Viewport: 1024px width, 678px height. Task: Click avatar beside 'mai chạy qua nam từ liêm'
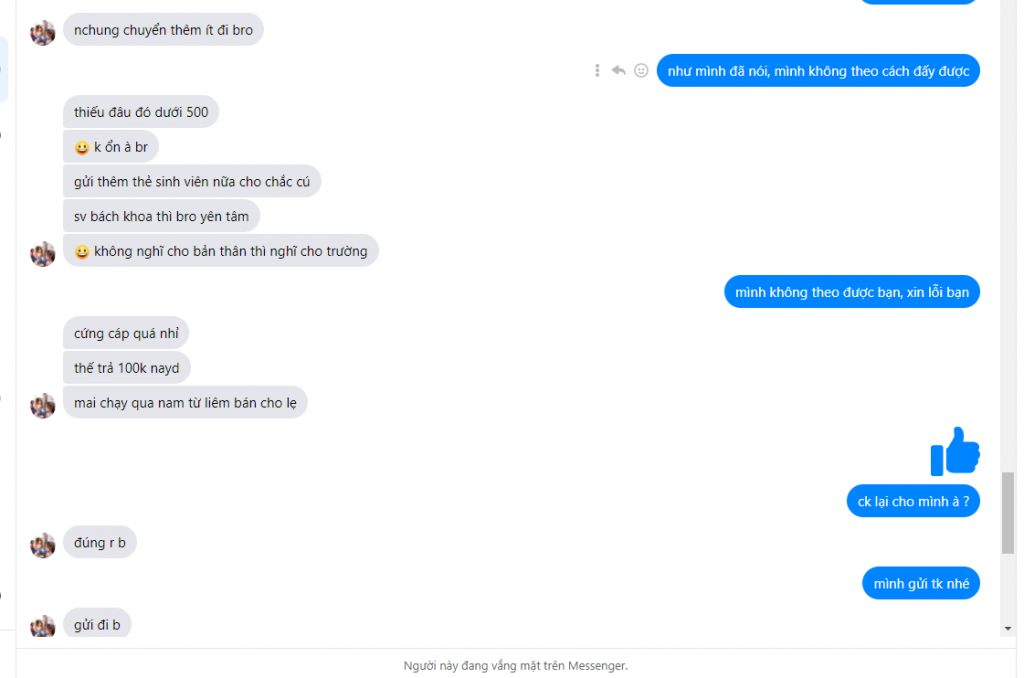coord(42,405)
